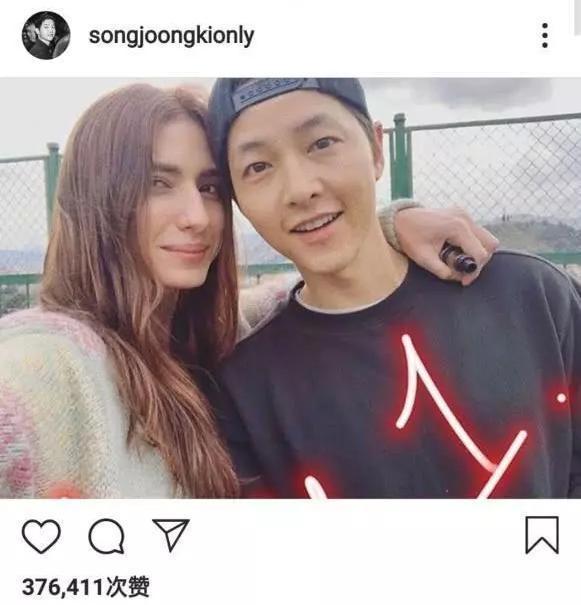This screenshot has width=581, height=605.
Task: Open the songjoongkionly profile picture
Action: pyautogui.click(x=46, y=35)
